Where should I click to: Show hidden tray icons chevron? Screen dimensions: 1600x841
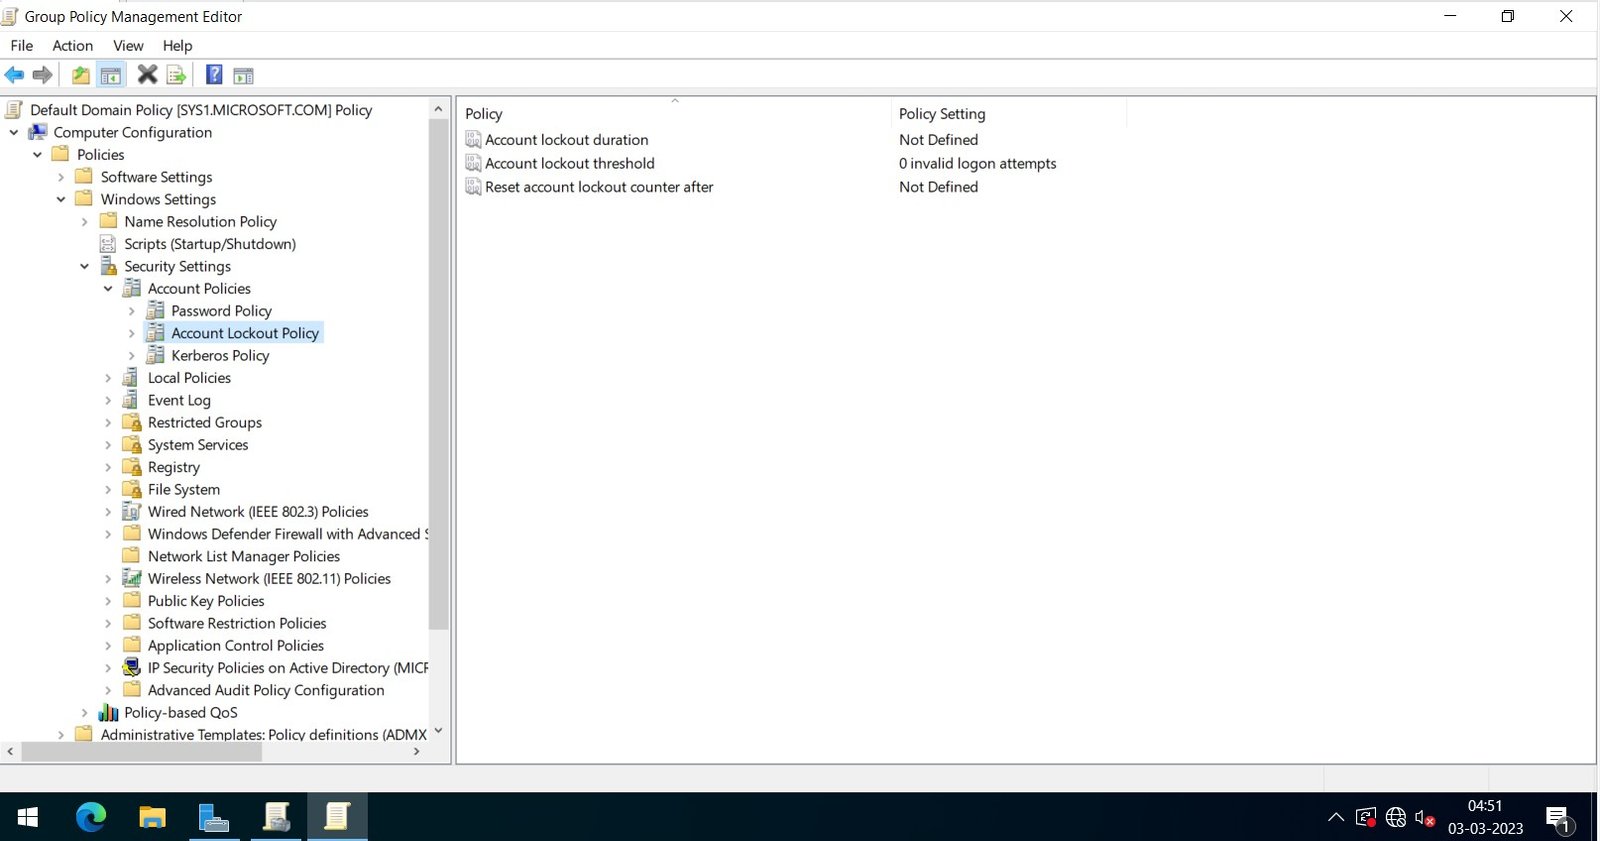pos(1336,818)
